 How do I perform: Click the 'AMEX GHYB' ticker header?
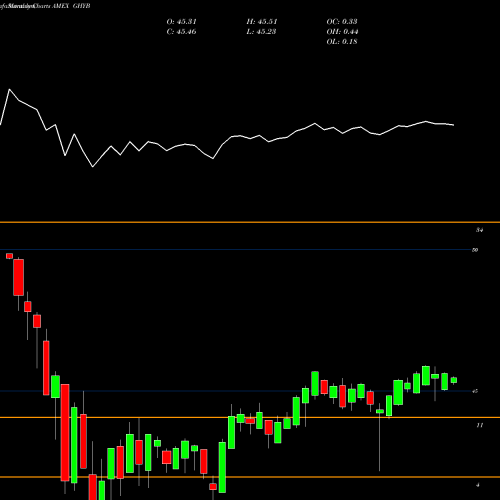(x=71, y=6)
